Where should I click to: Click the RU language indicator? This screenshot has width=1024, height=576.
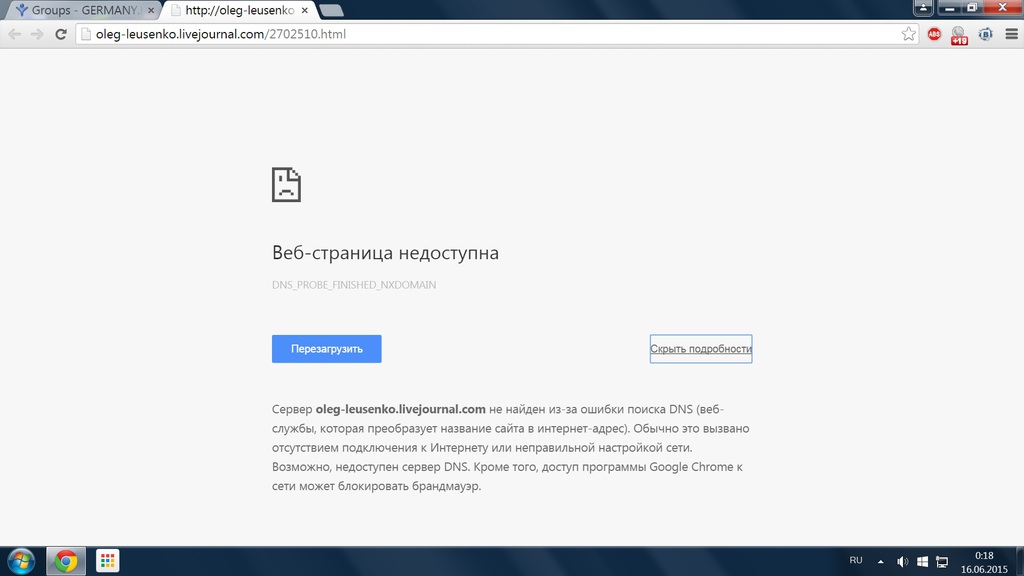pos(856,560)
